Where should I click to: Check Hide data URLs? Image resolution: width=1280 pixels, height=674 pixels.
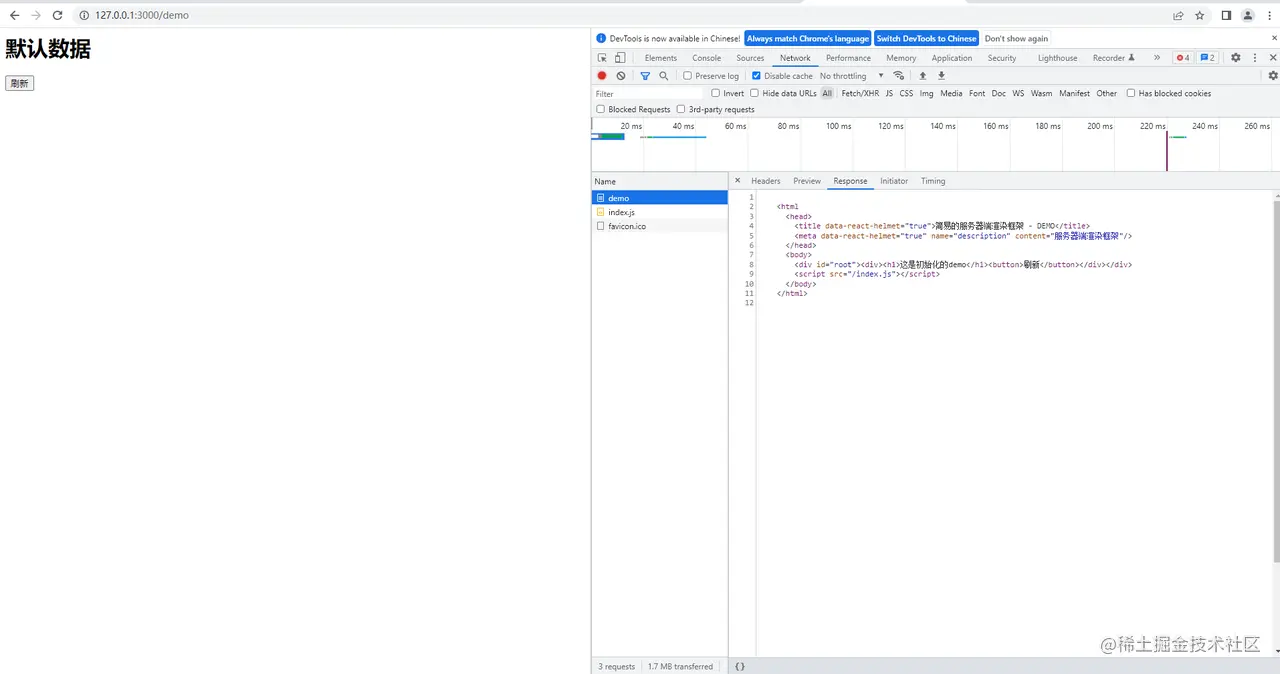(x=755, y=94)
